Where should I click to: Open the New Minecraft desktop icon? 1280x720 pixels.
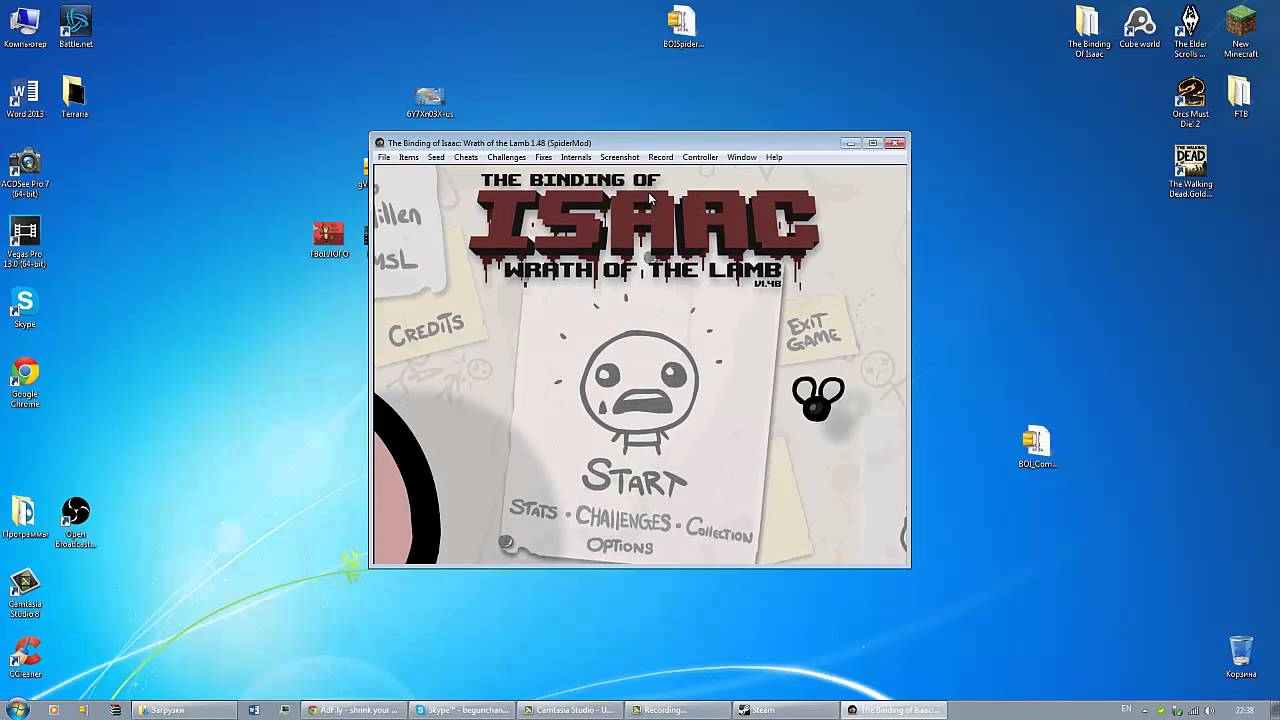coord(1240,32)
